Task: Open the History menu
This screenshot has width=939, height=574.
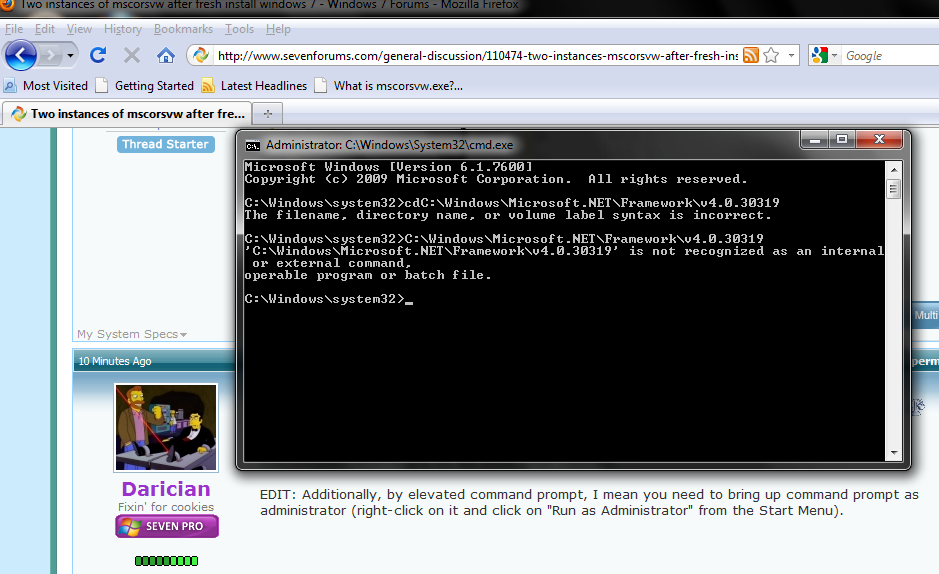Action: coord(123,29)
